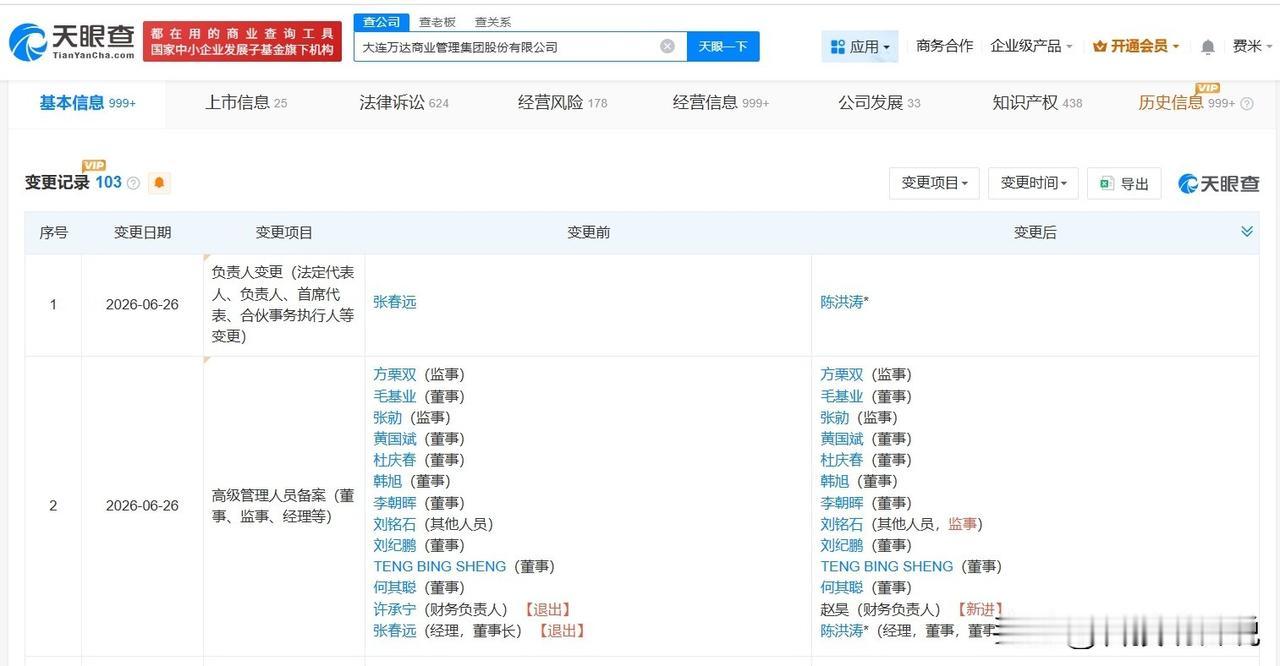Open the 经营风险 tab

click(x=562, y=103)
